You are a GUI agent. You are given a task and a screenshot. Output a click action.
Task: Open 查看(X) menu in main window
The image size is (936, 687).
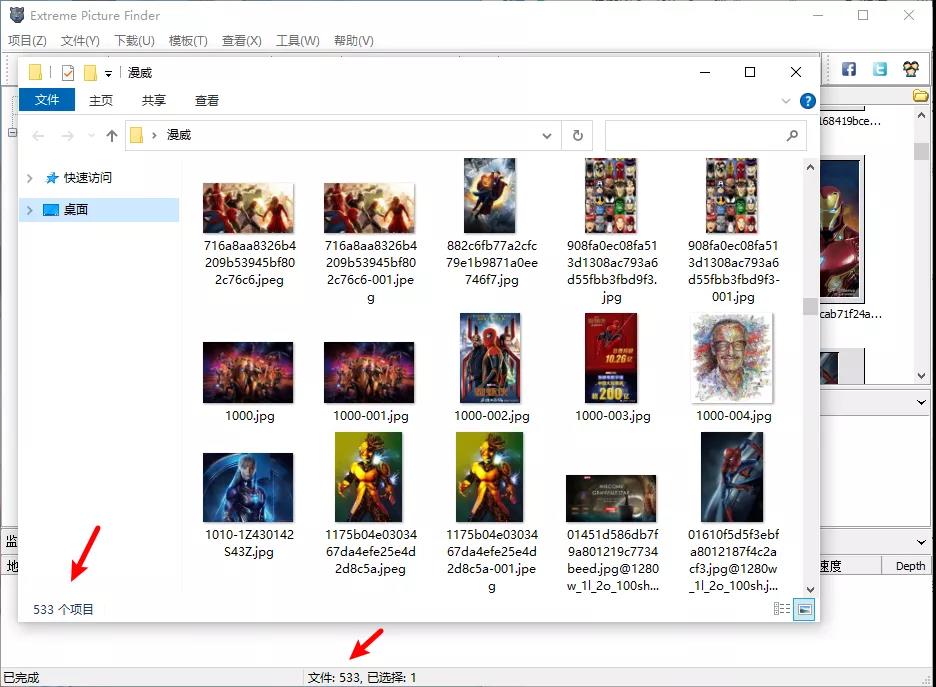tap(242, 41)
